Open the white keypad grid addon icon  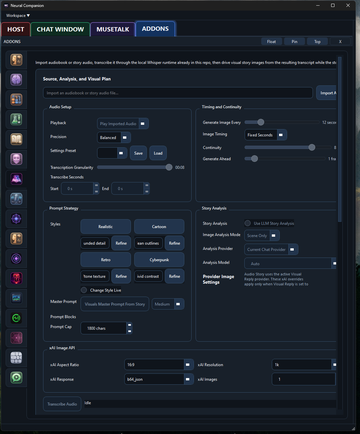point(16,358)
